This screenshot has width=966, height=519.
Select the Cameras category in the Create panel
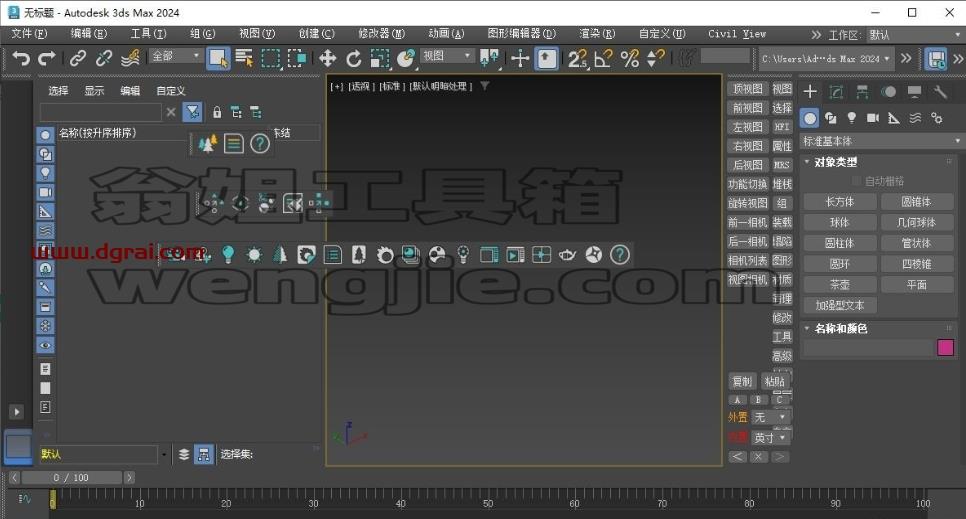(x=873, y=118)
